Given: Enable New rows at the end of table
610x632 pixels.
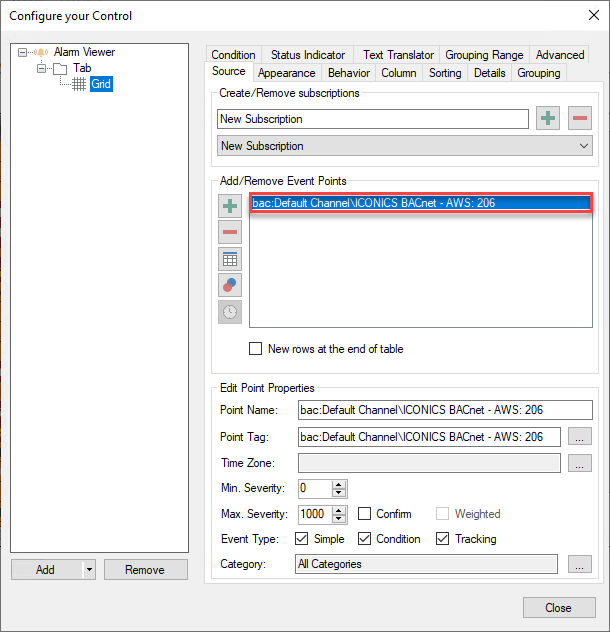Looking at the screenshot, I should click(x=255, y=349).
